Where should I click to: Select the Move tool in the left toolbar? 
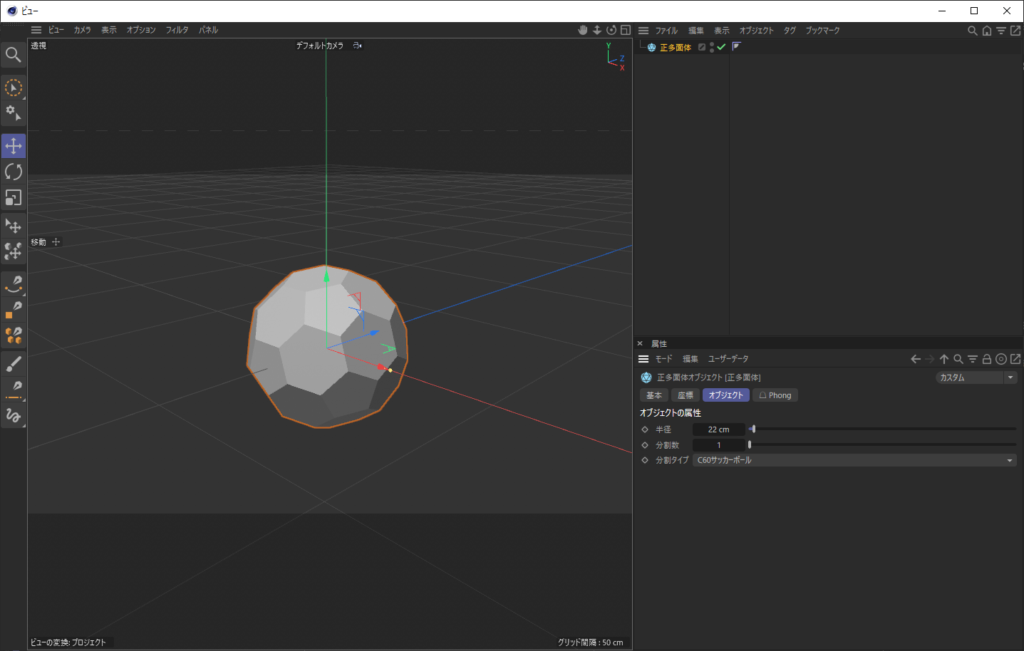pyautogui.click(x=14, y=146)
